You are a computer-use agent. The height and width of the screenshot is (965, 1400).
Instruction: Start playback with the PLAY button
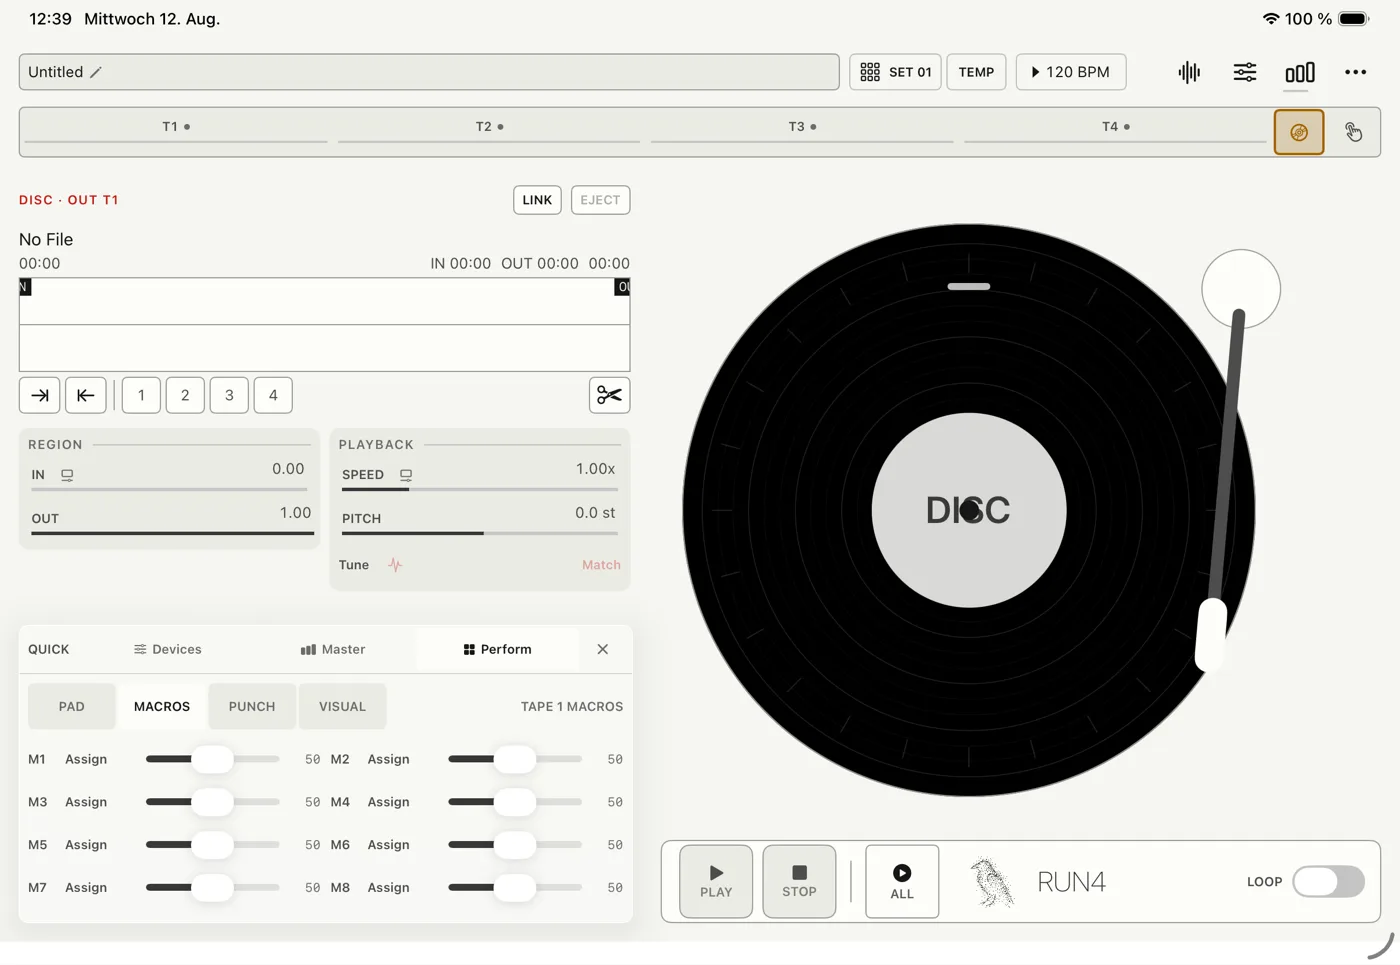click(x=716, y=882)
